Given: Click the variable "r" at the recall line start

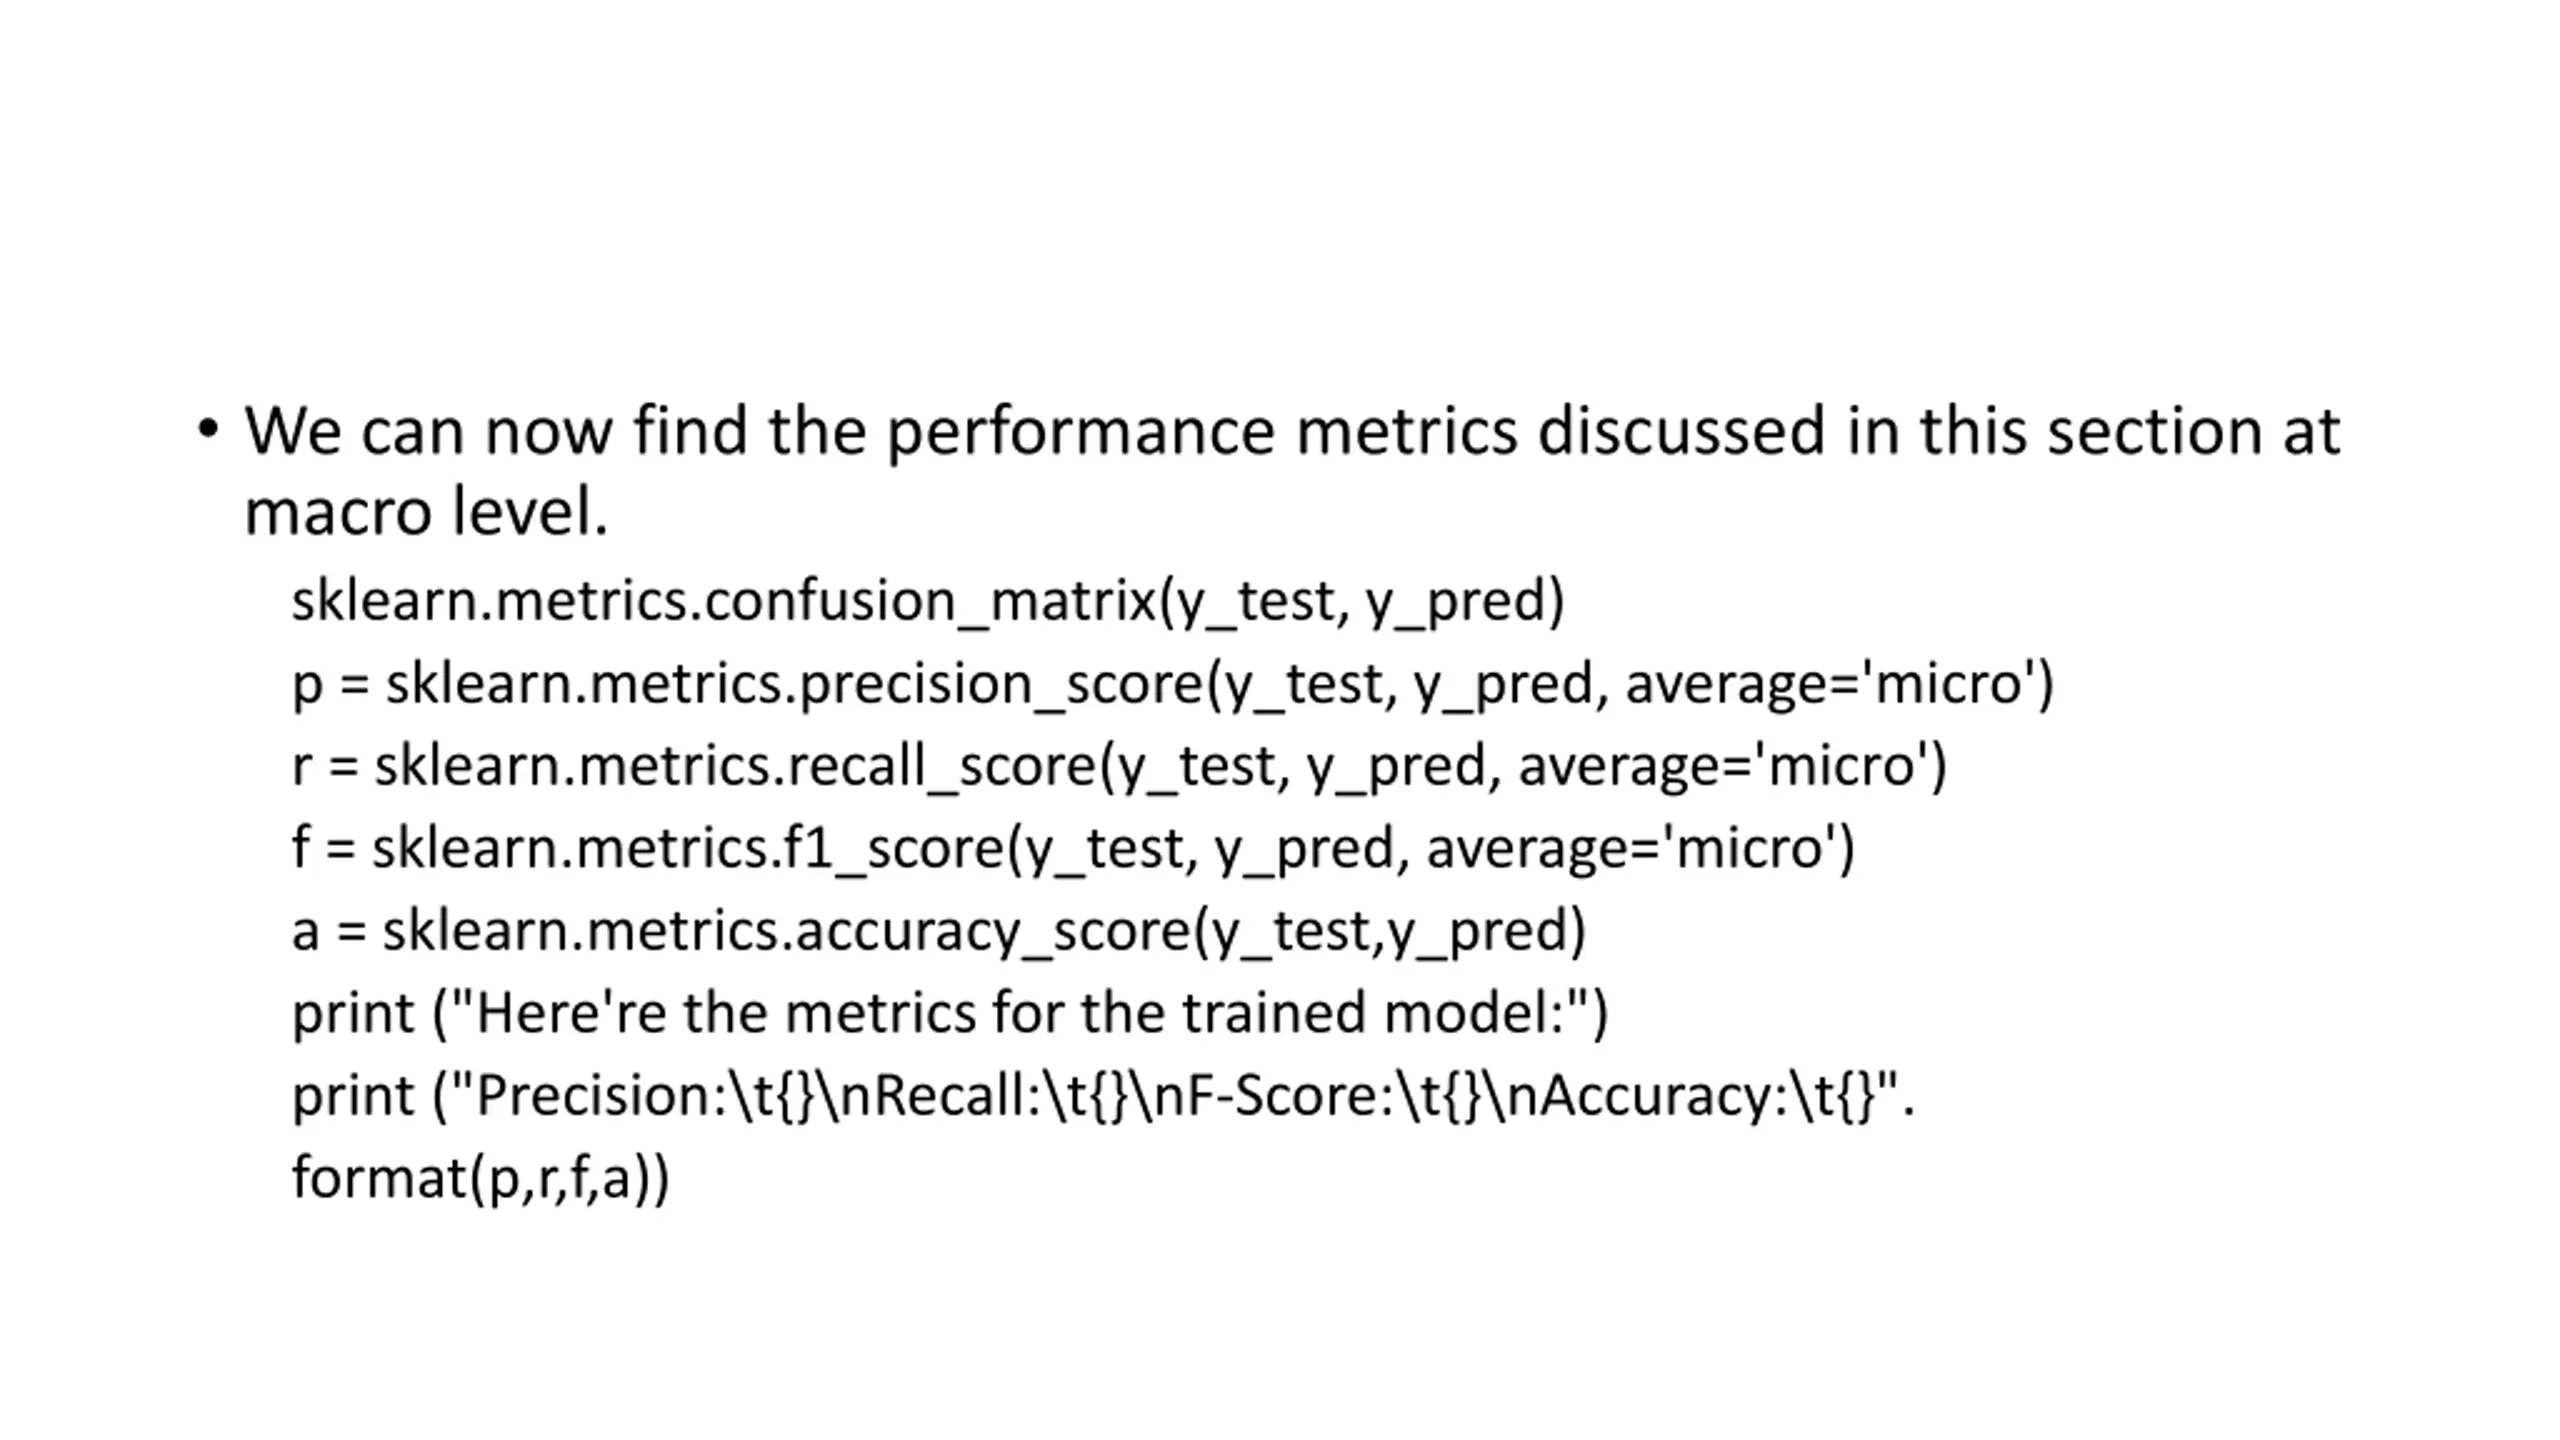Looking at the screenshot, I should click(301, 768).
